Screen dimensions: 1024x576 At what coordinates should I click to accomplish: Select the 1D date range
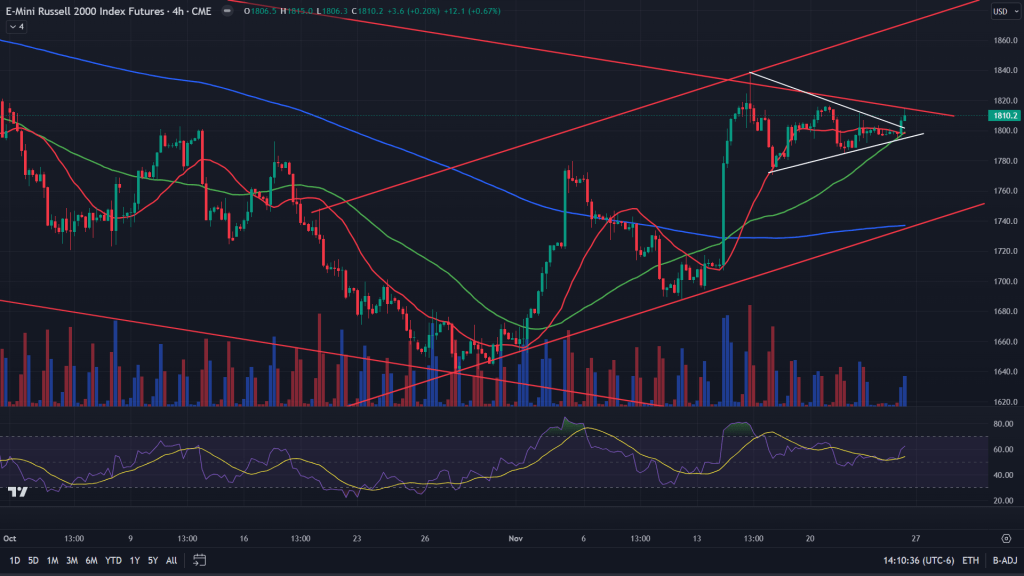click(14, 560)
